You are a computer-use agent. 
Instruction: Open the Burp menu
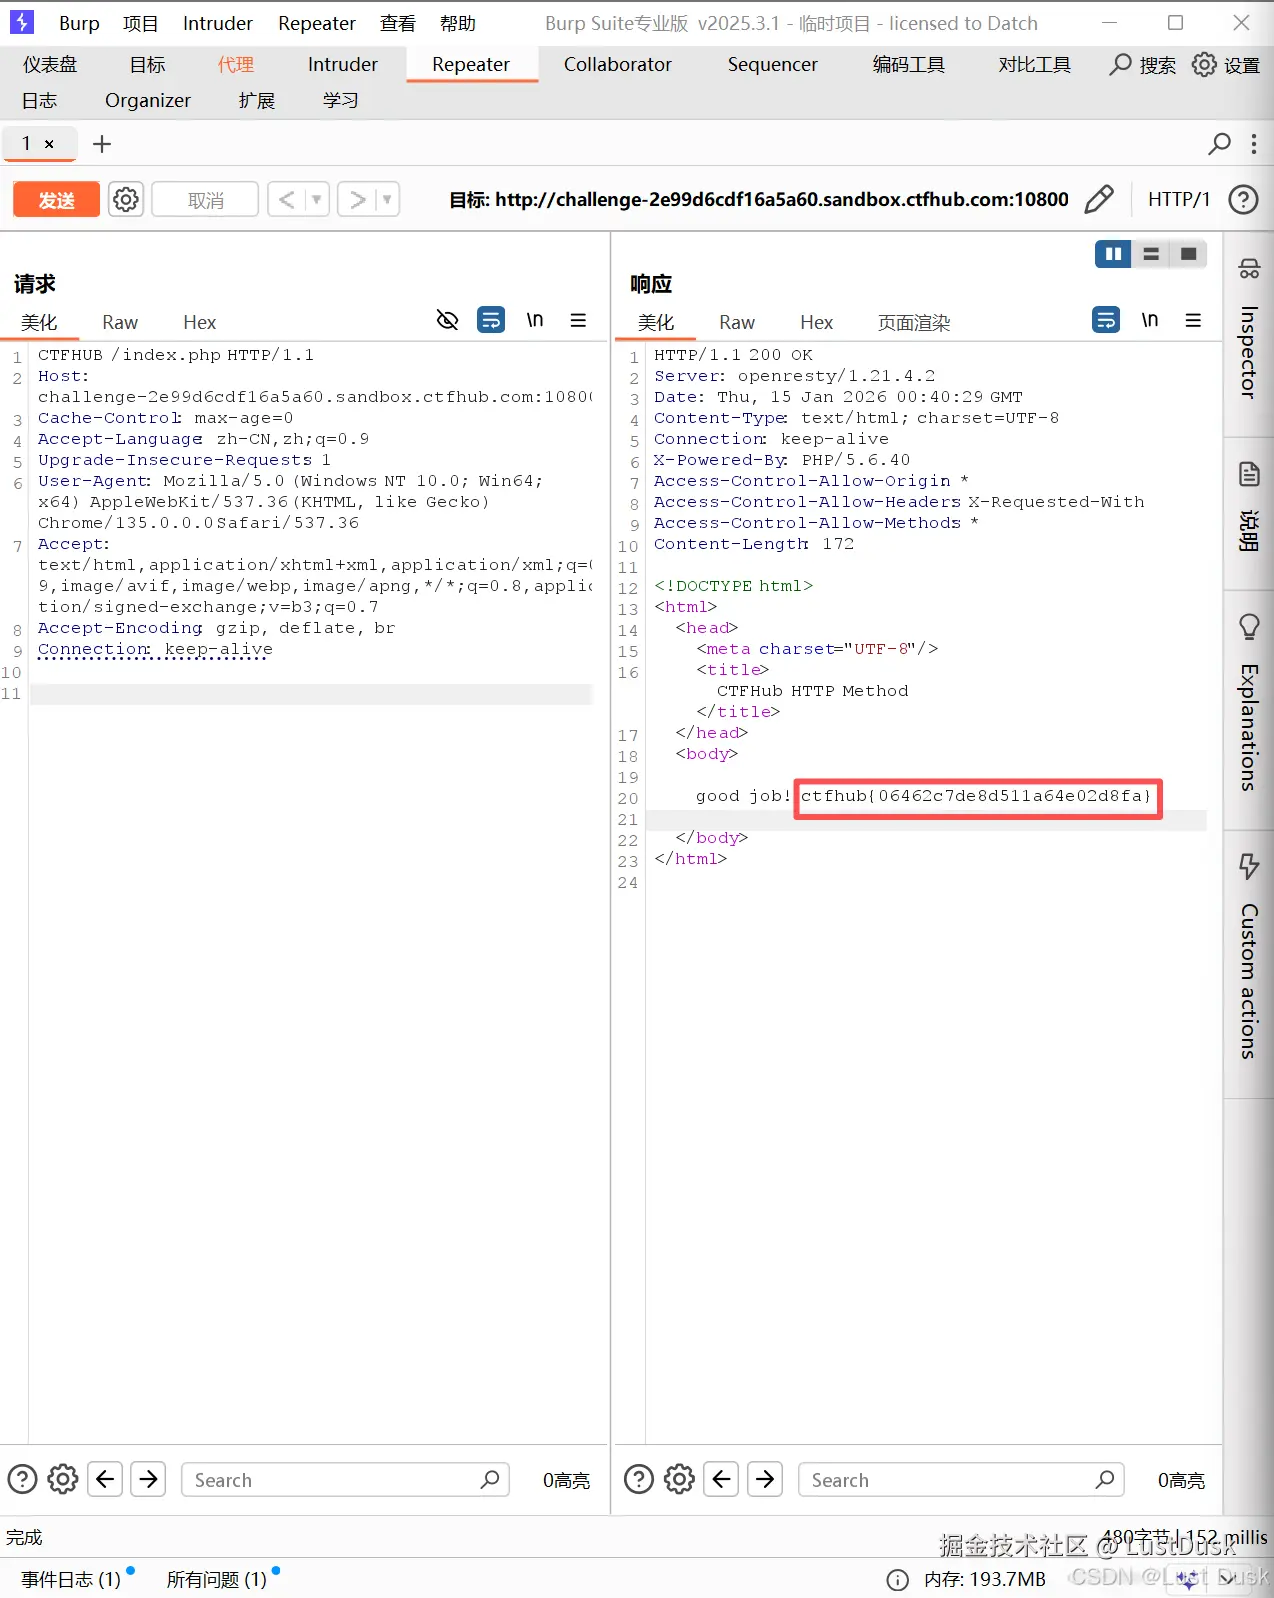tap(79, 23)
